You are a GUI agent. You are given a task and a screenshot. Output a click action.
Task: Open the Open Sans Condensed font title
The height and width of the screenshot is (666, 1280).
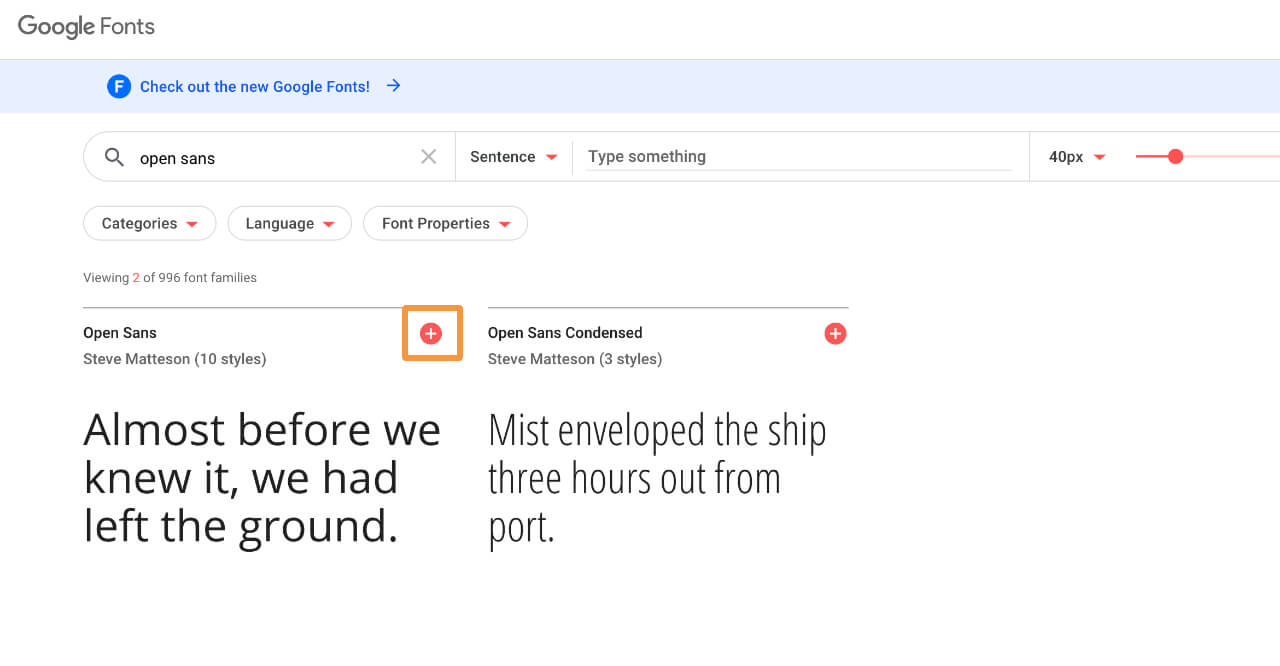(x=565, y=333)
